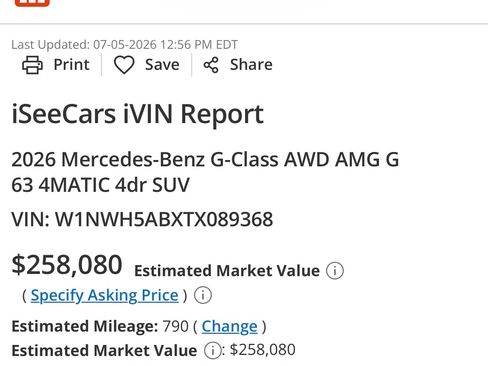Click the 2026 Mercedes-Benz G-Class vehicle title

click(205, 172)
